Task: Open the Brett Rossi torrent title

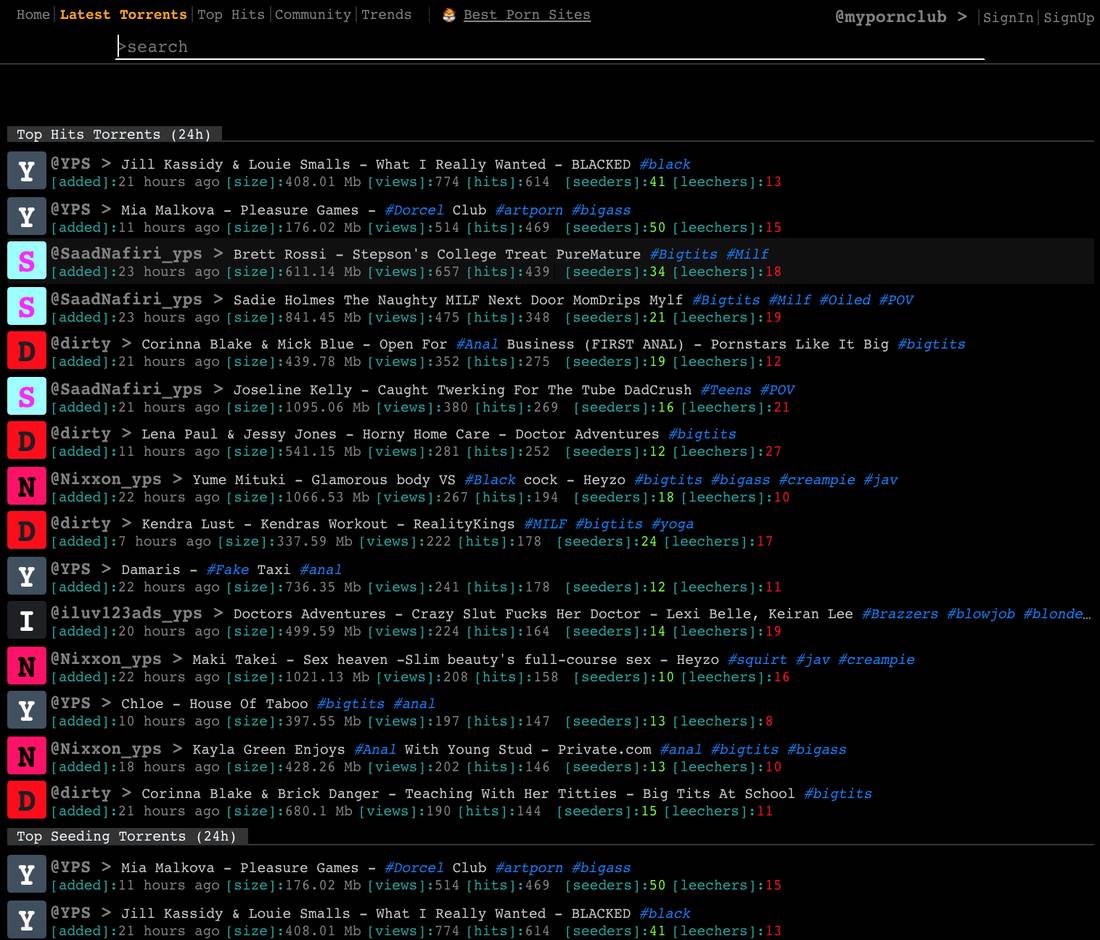Action: (x=436, y=254)
